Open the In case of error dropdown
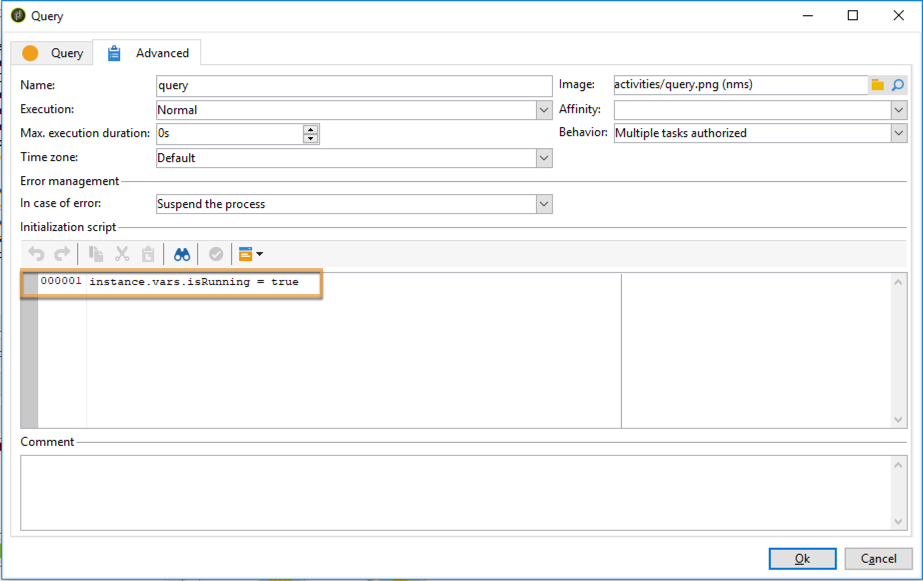 click(x=544, y=204)
